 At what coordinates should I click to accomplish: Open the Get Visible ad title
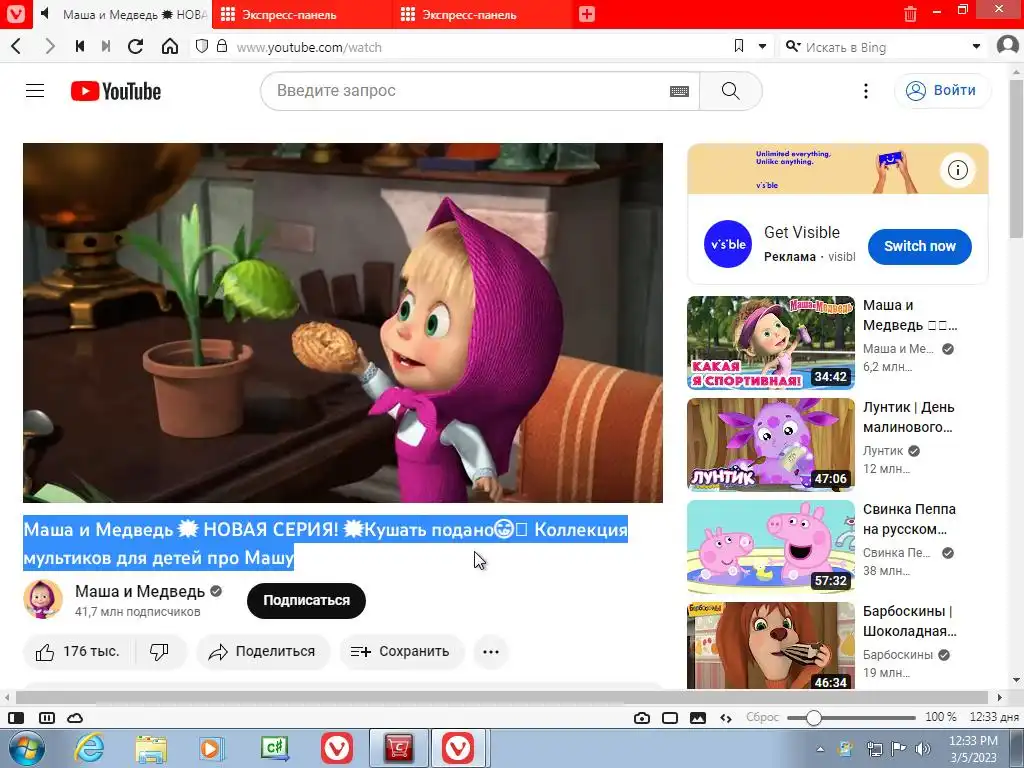click(801, 232)
